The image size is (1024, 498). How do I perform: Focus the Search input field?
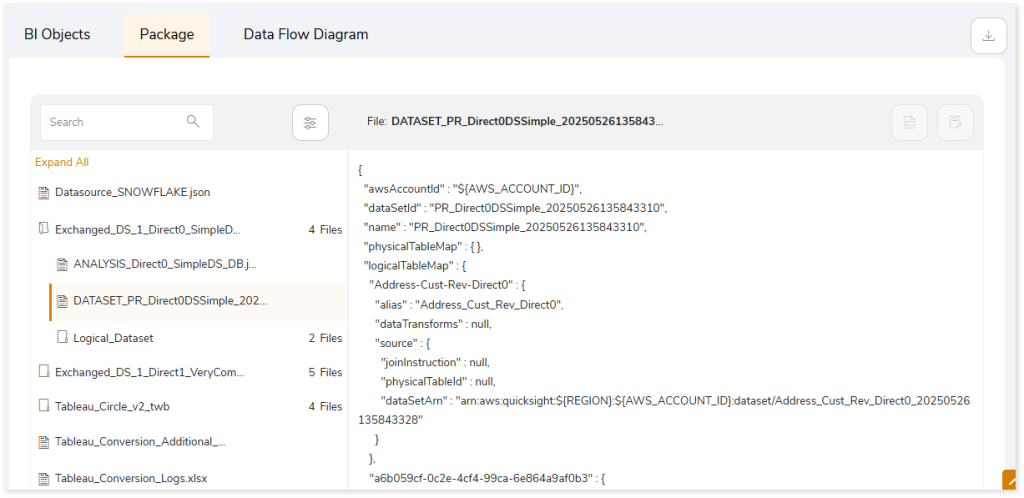[x=127, y=122]
